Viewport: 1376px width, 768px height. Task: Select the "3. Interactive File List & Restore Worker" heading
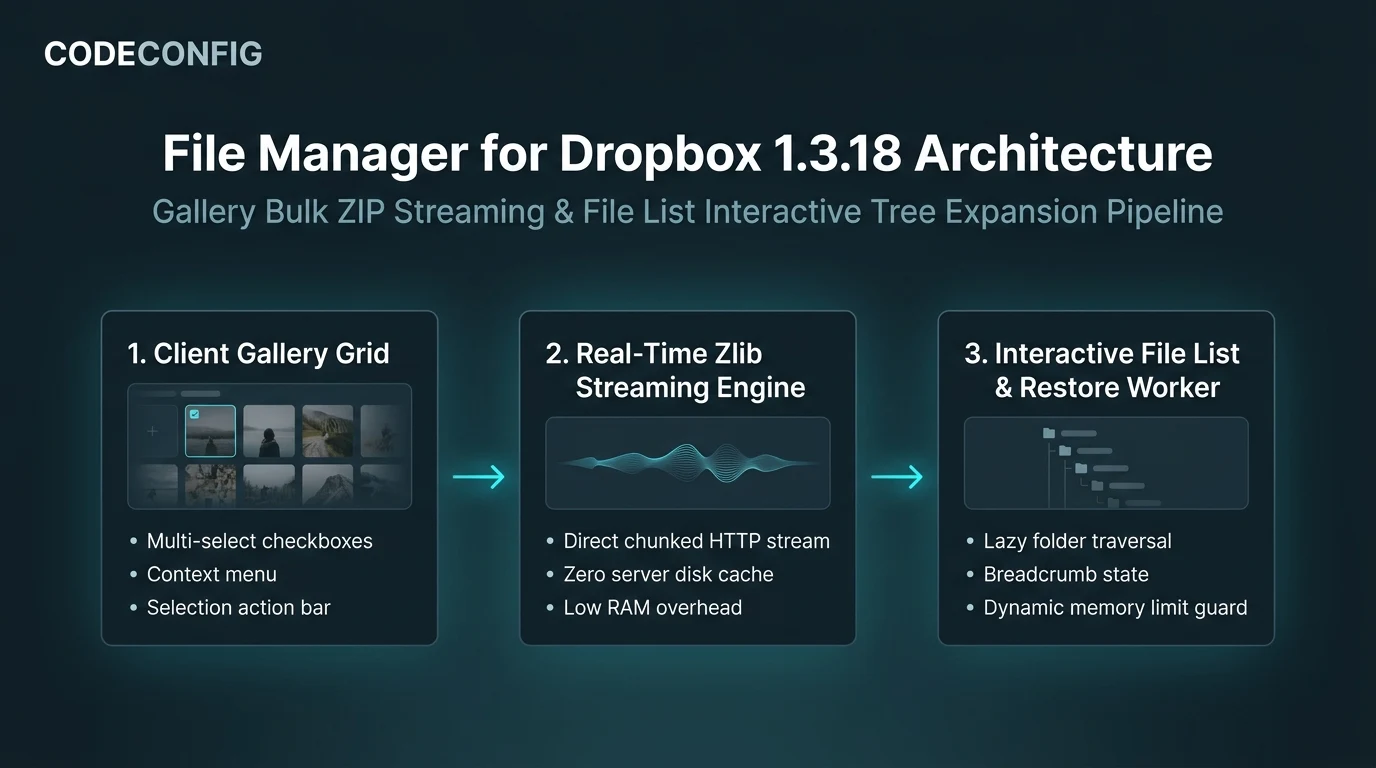click(1102, 370)
